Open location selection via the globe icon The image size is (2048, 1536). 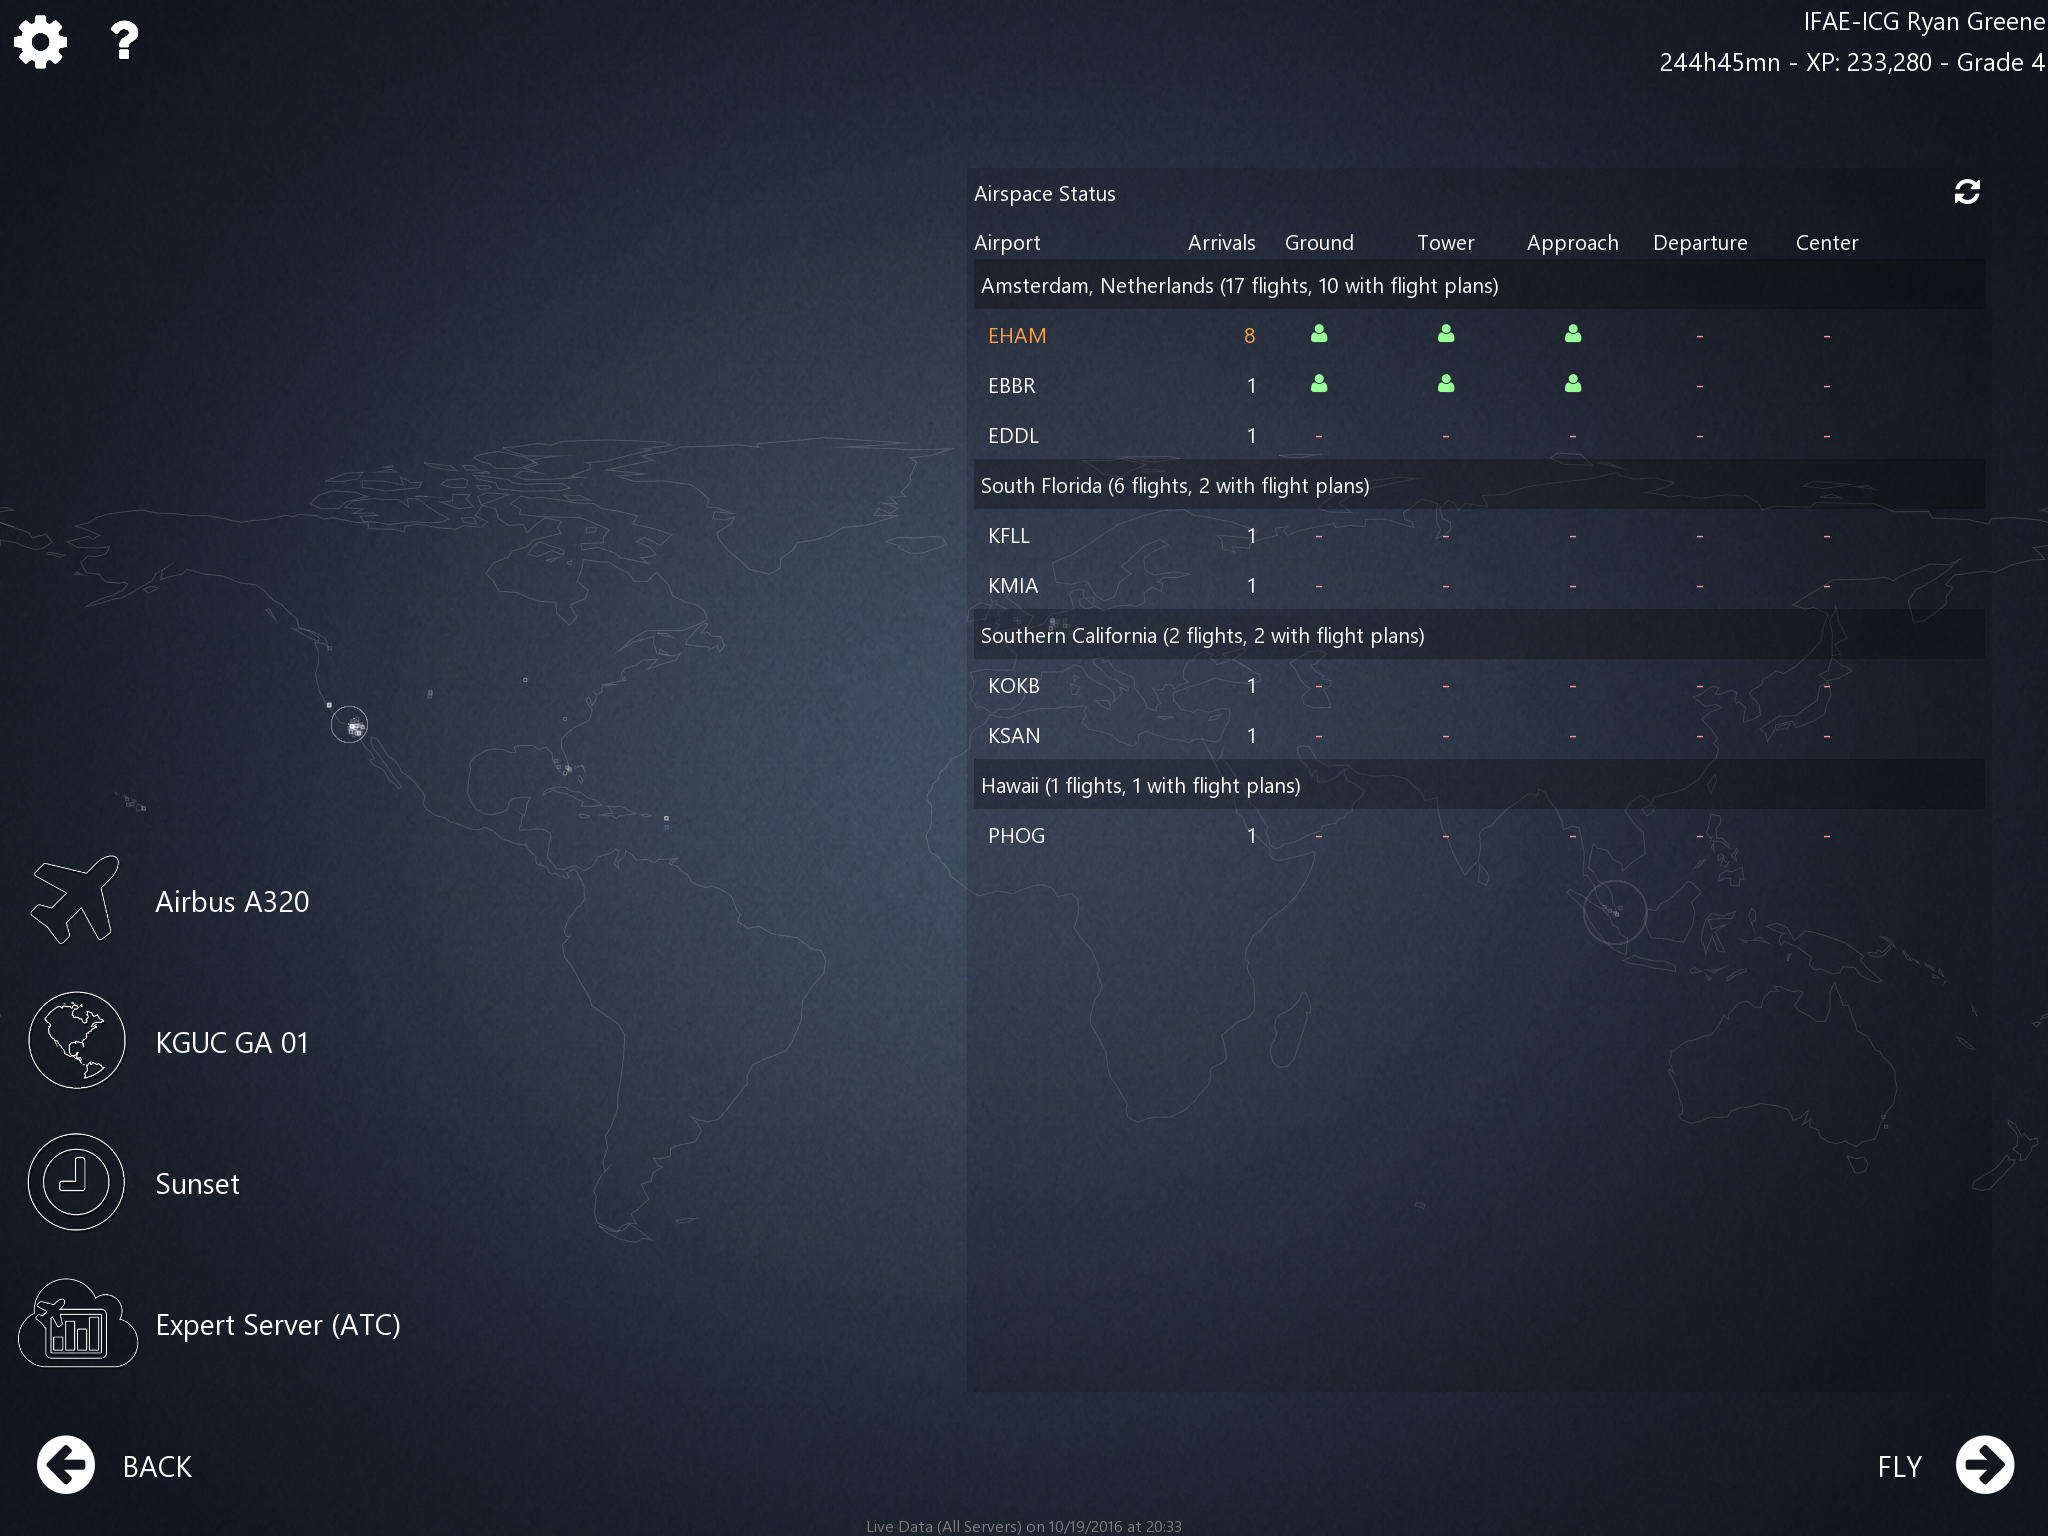click(x=76, y=1041)
